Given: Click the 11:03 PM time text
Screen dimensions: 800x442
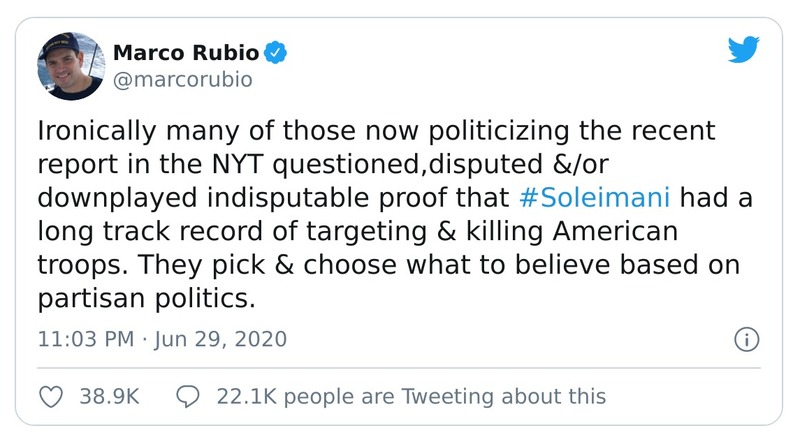Looking at the screenshot, I should click(x=85, y=339).
